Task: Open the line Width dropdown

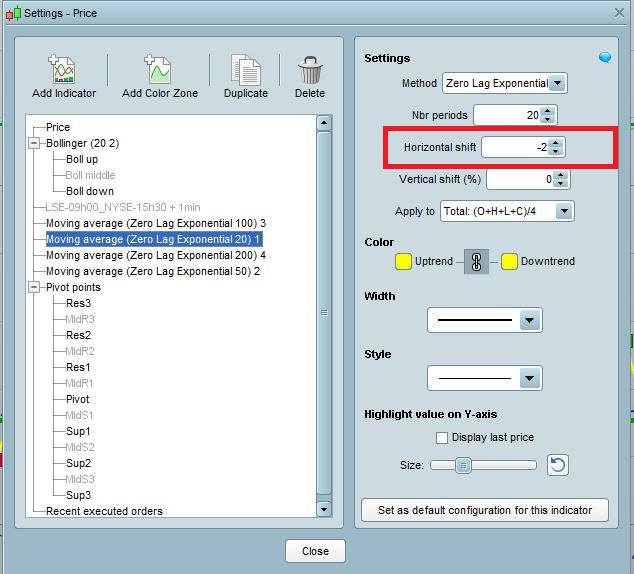Action: click(x=530, y=320)
